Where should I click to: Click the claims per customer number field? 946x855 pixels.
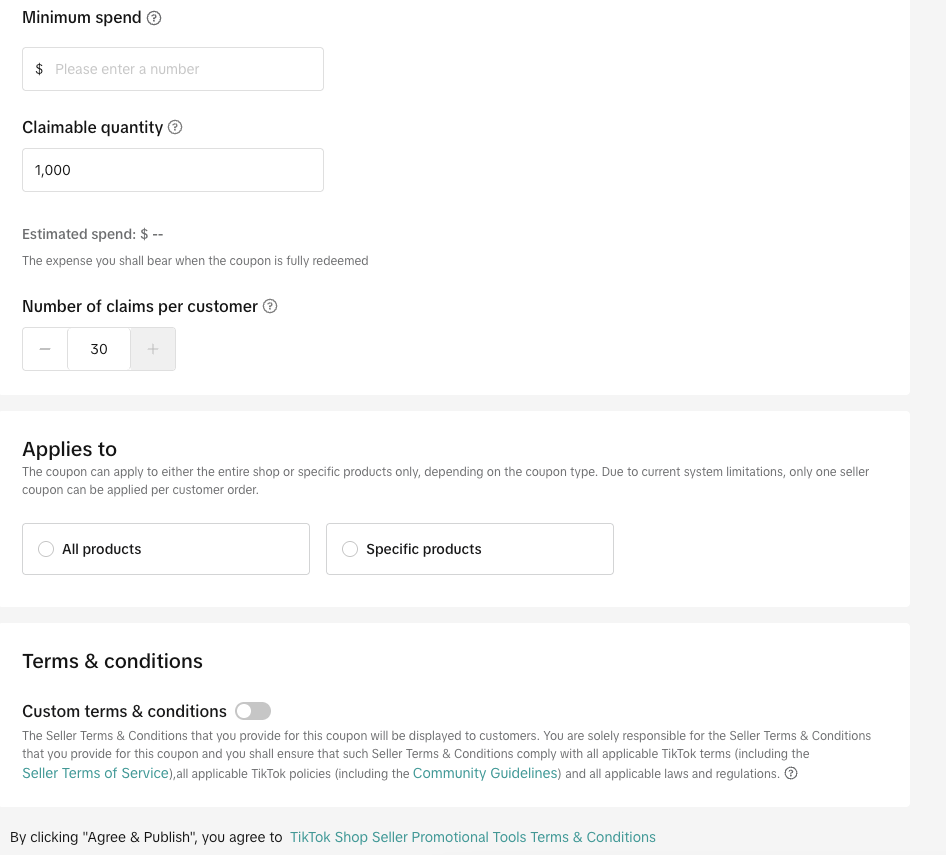click(x=99, y=349)
